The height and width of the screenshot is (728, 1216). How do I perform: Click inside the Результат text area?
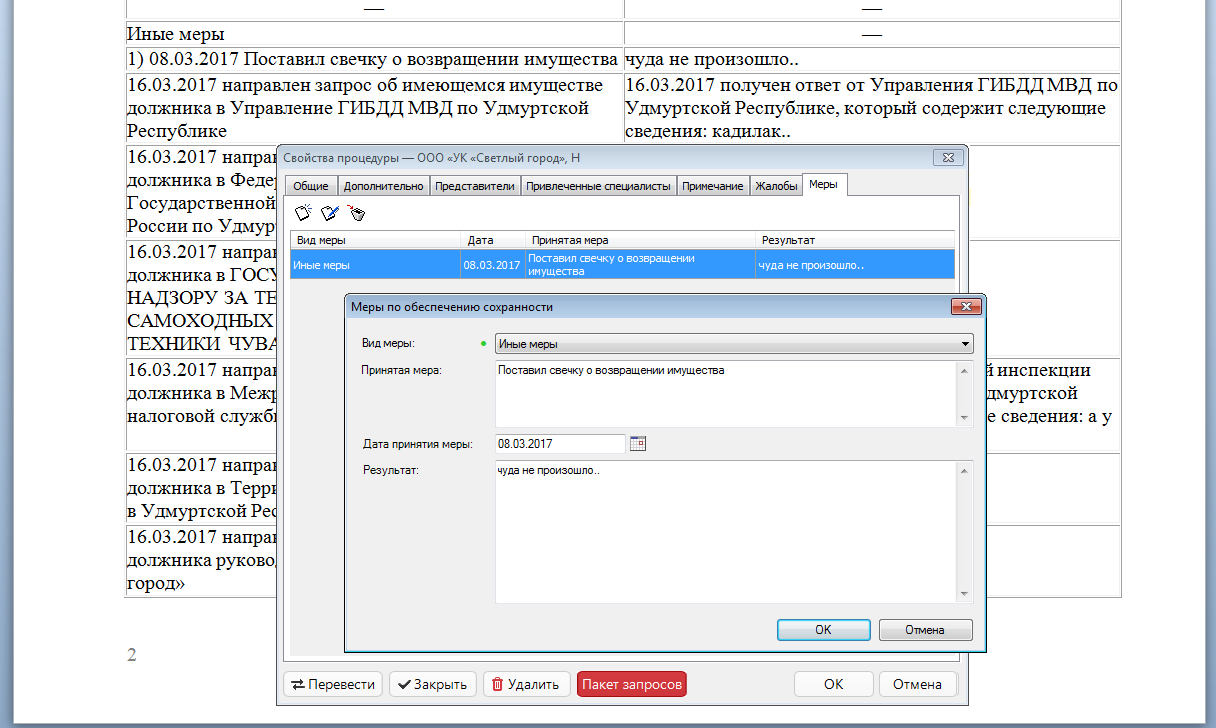pos(725,530)
